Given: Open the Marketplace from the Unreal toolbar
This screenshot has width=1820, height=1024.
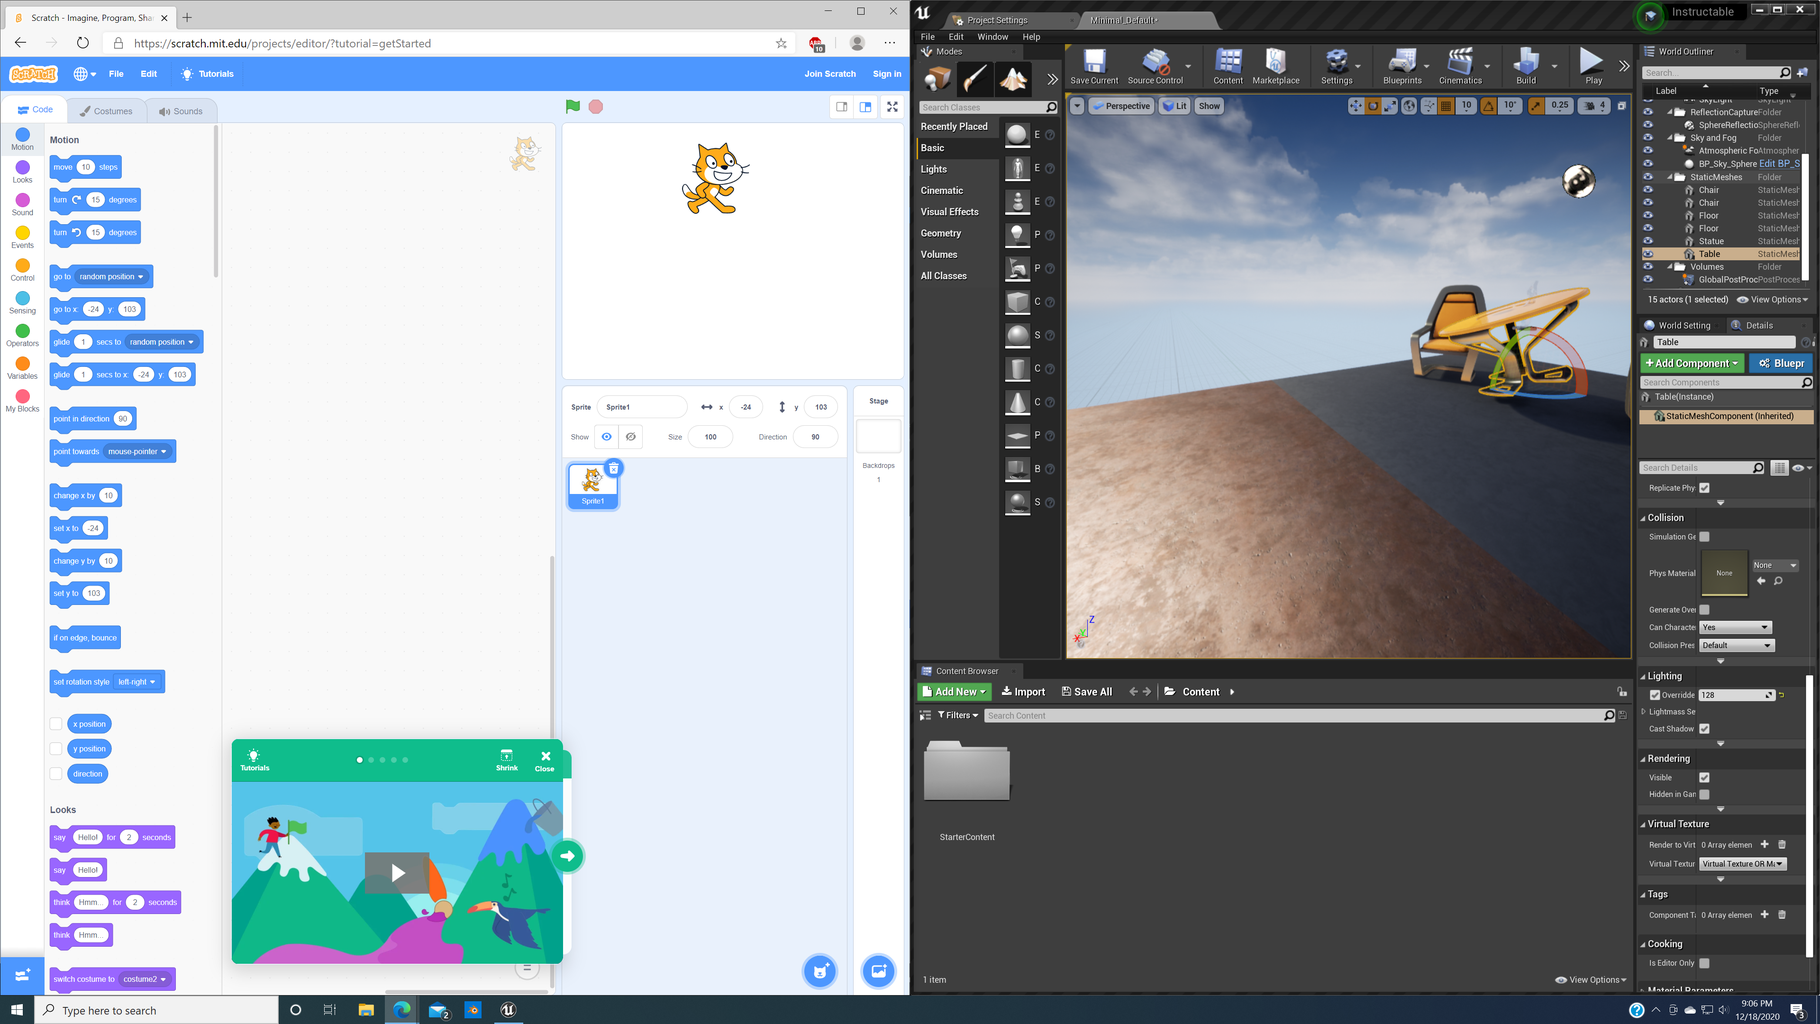Looking at the screenshot, I should (1276, 63).
